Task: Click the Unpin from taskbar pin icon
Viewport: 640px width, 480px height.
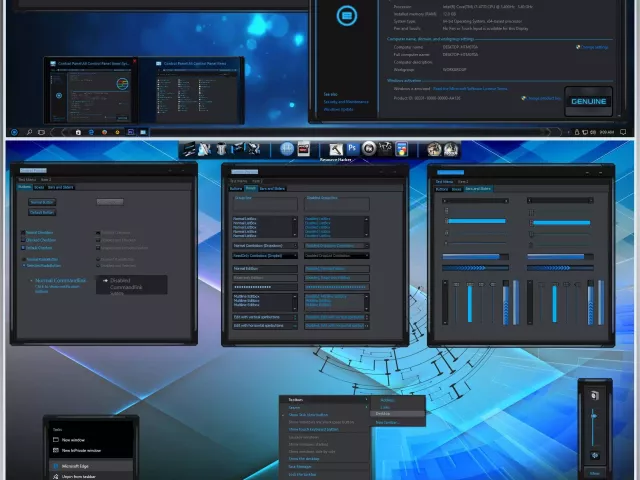Action: 56,476
